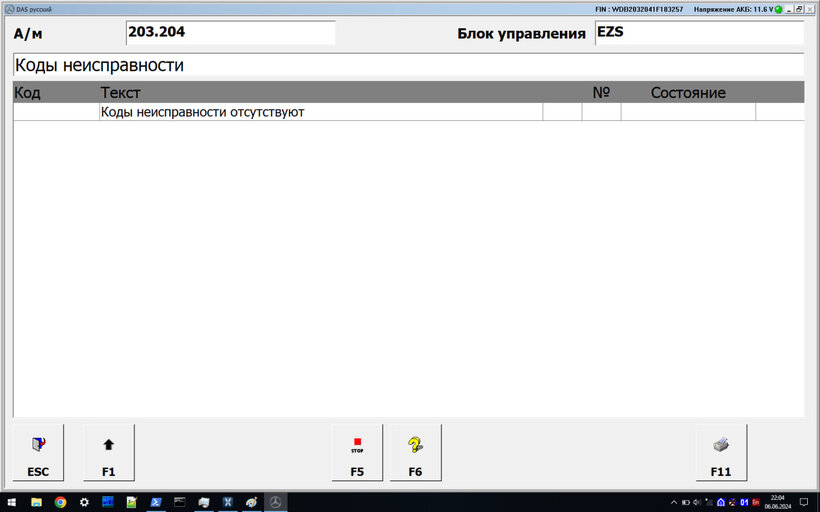Click the 'А/м' label
Screen dimensions: 820x512
point(28,33)
